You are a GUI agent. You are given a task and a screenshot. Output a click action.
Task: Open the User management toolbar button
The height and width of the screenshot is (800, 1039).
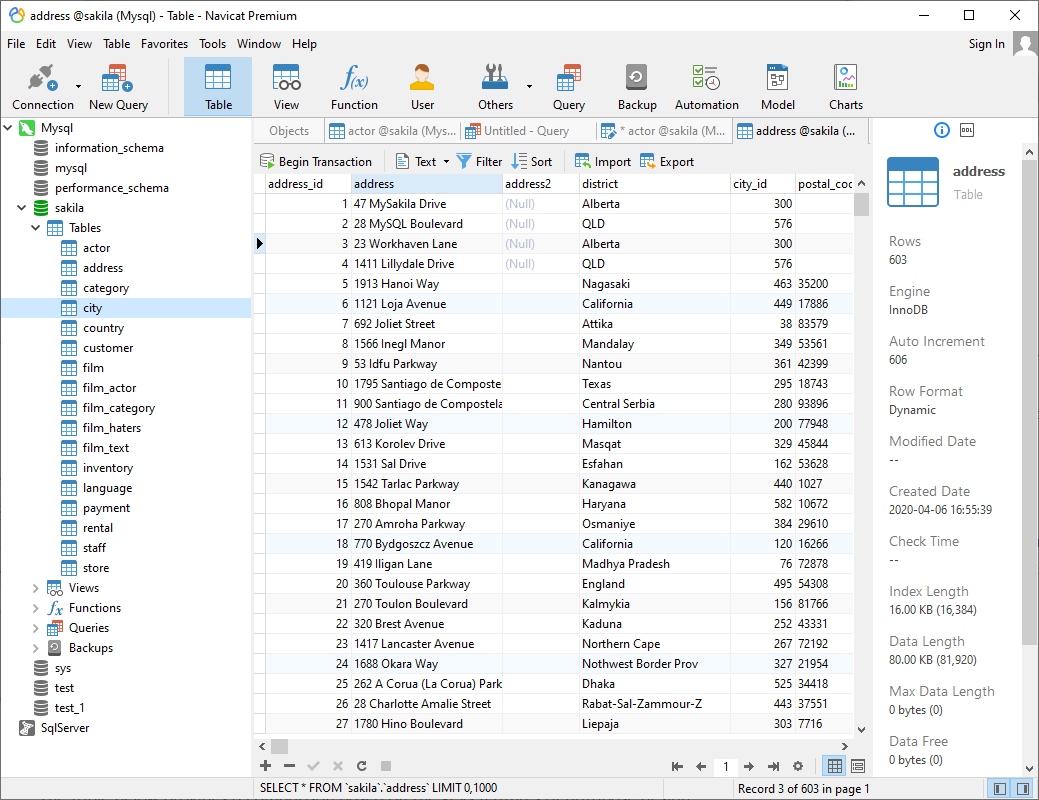pos(422,87)
